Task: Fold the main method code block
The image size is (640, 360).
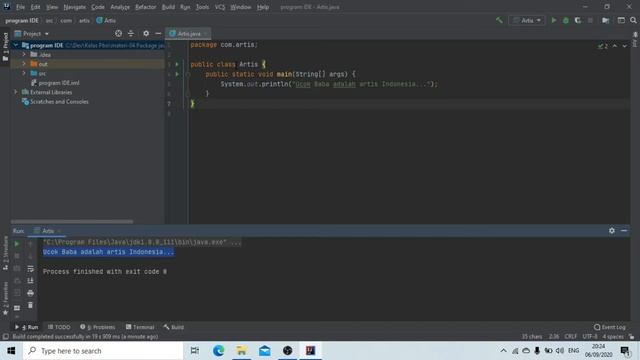Action: pos(188,74)
